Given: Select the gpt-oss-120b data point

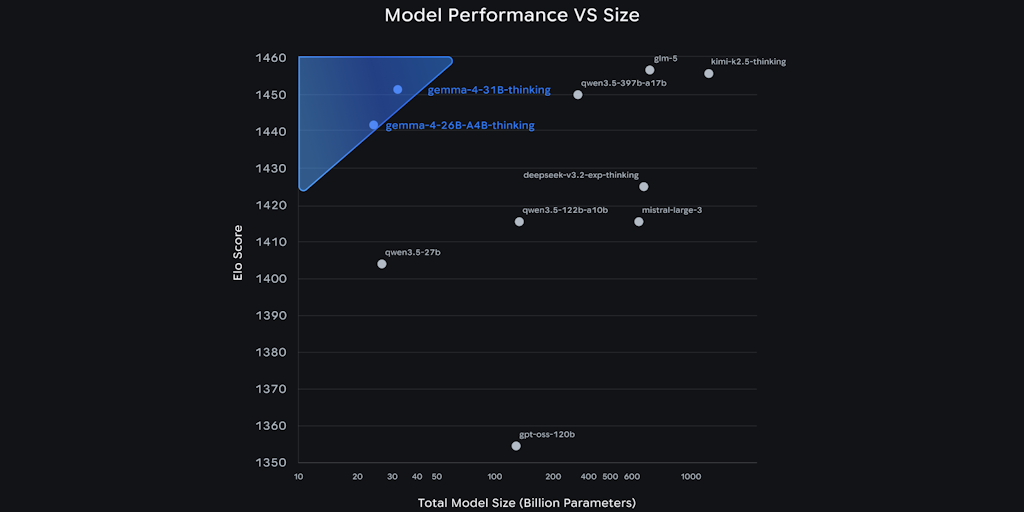Looking at the screenshot, I should point(516,446).
